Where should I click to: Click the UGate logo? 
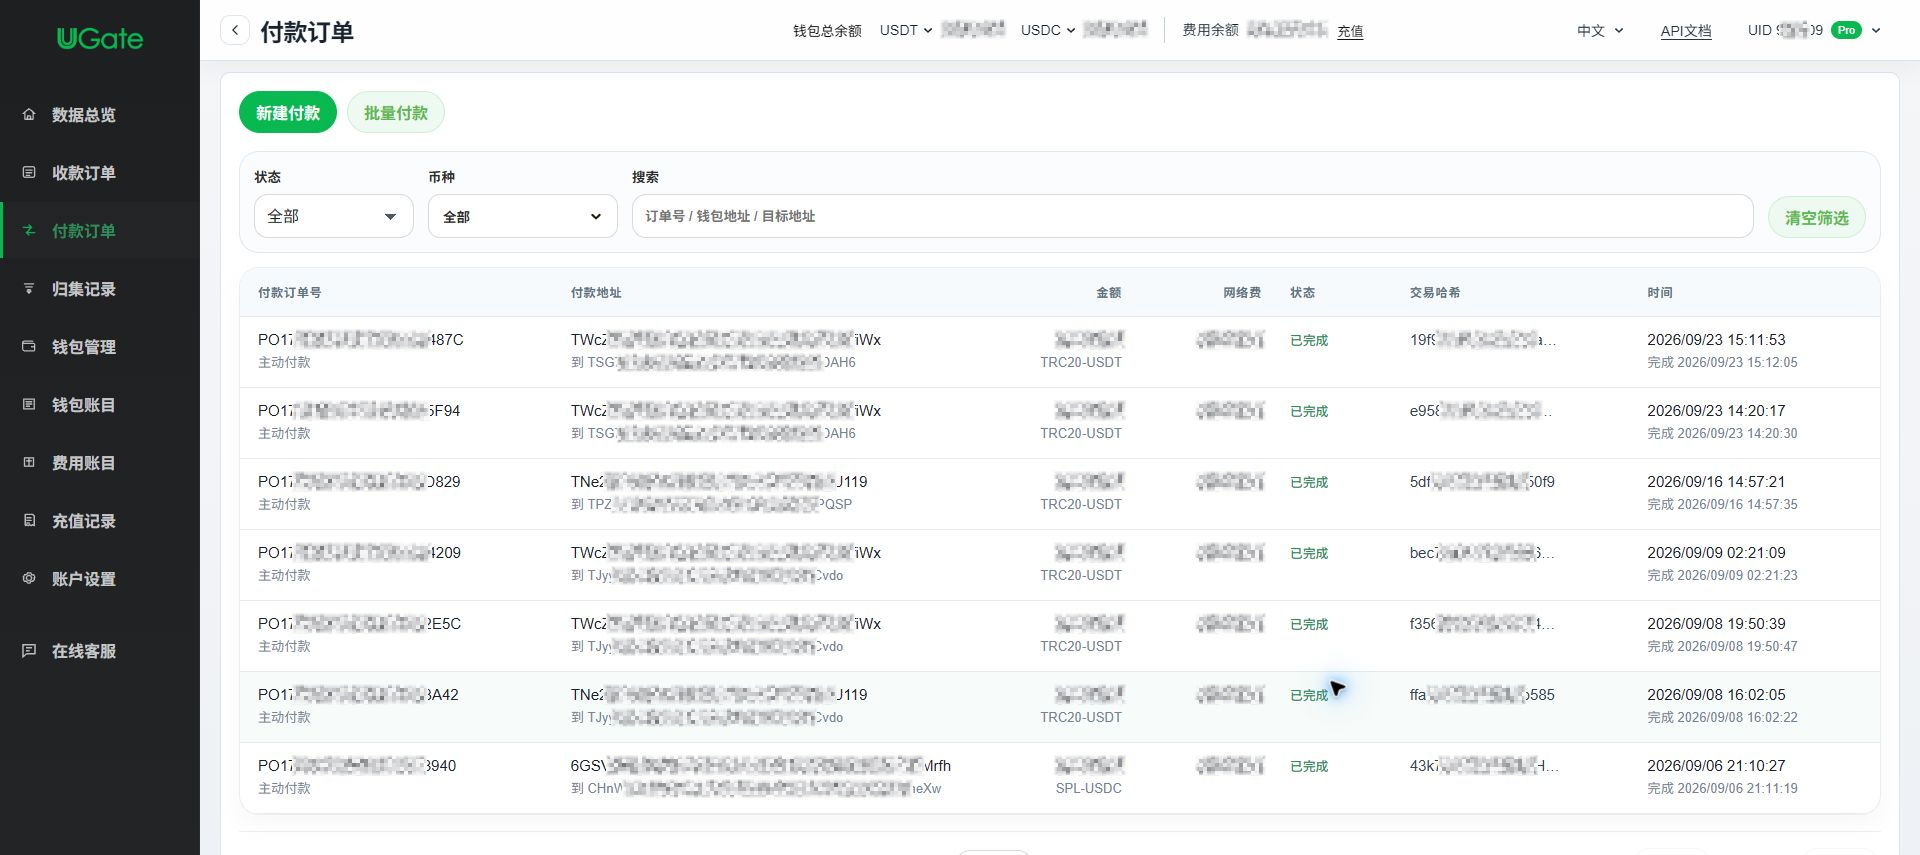(100, 38)
